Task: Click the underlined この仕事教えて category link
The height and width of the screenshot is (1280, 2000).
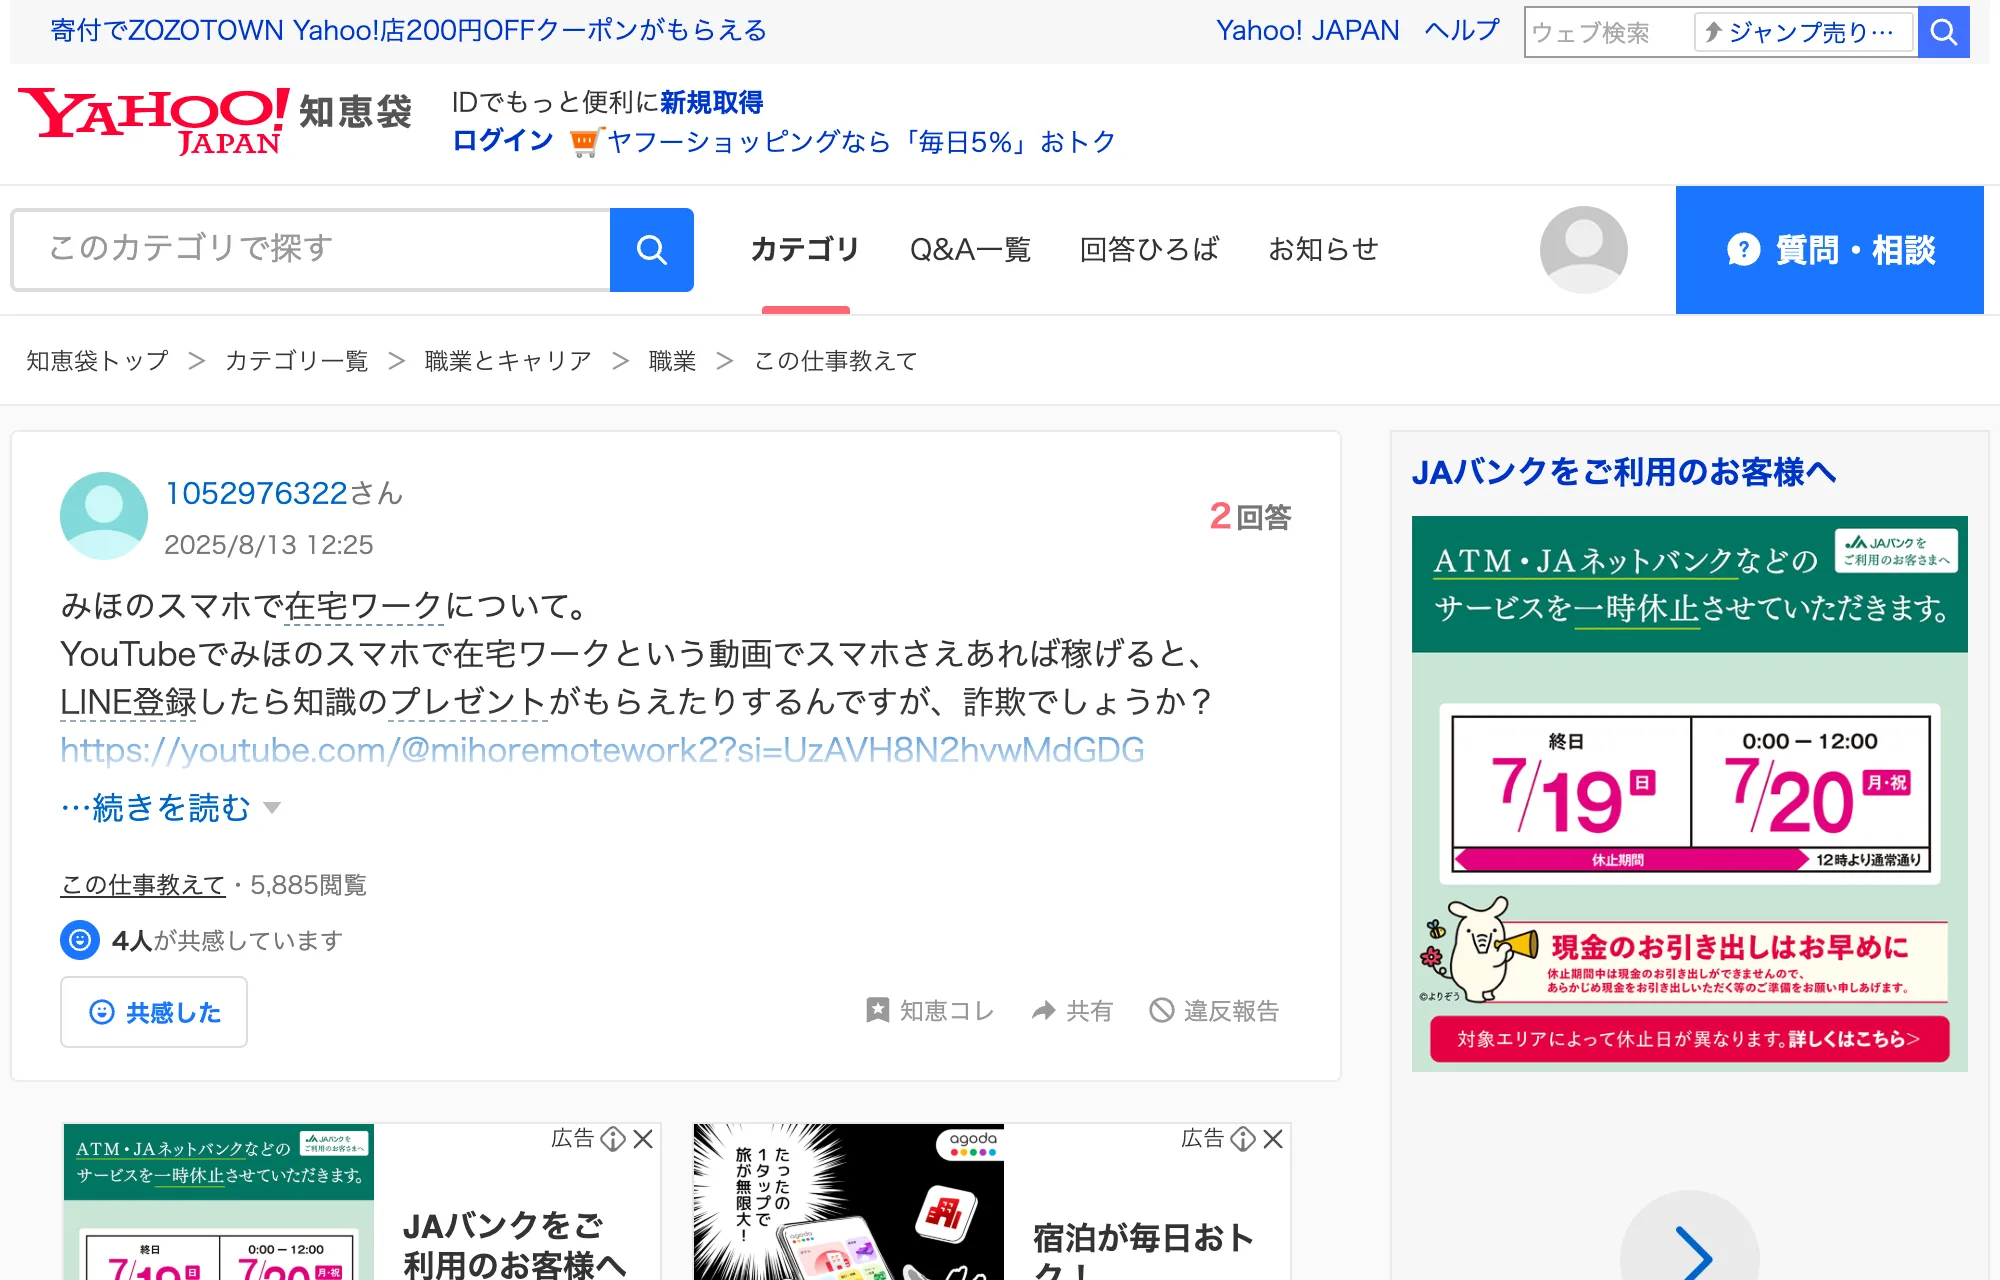Action: 143,885
